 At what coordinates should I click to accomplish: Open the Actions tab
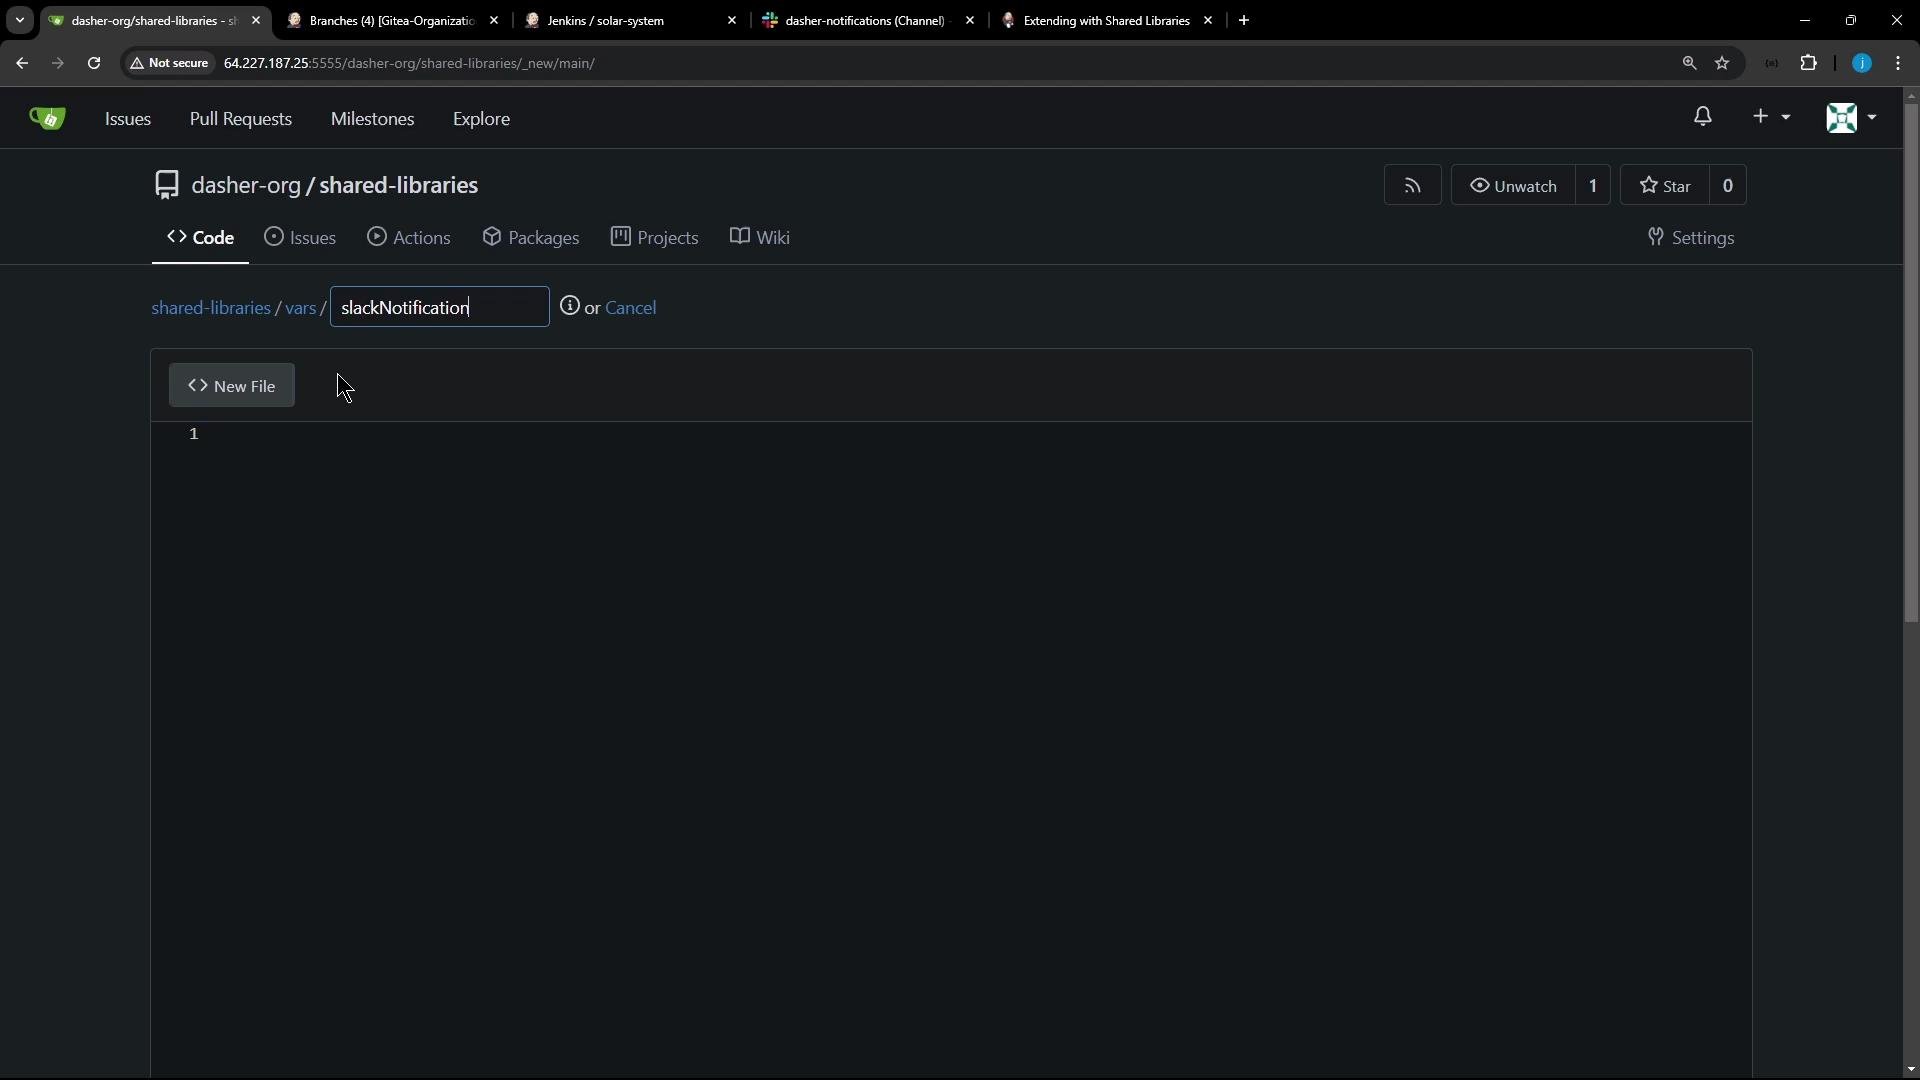pos(409,237)
